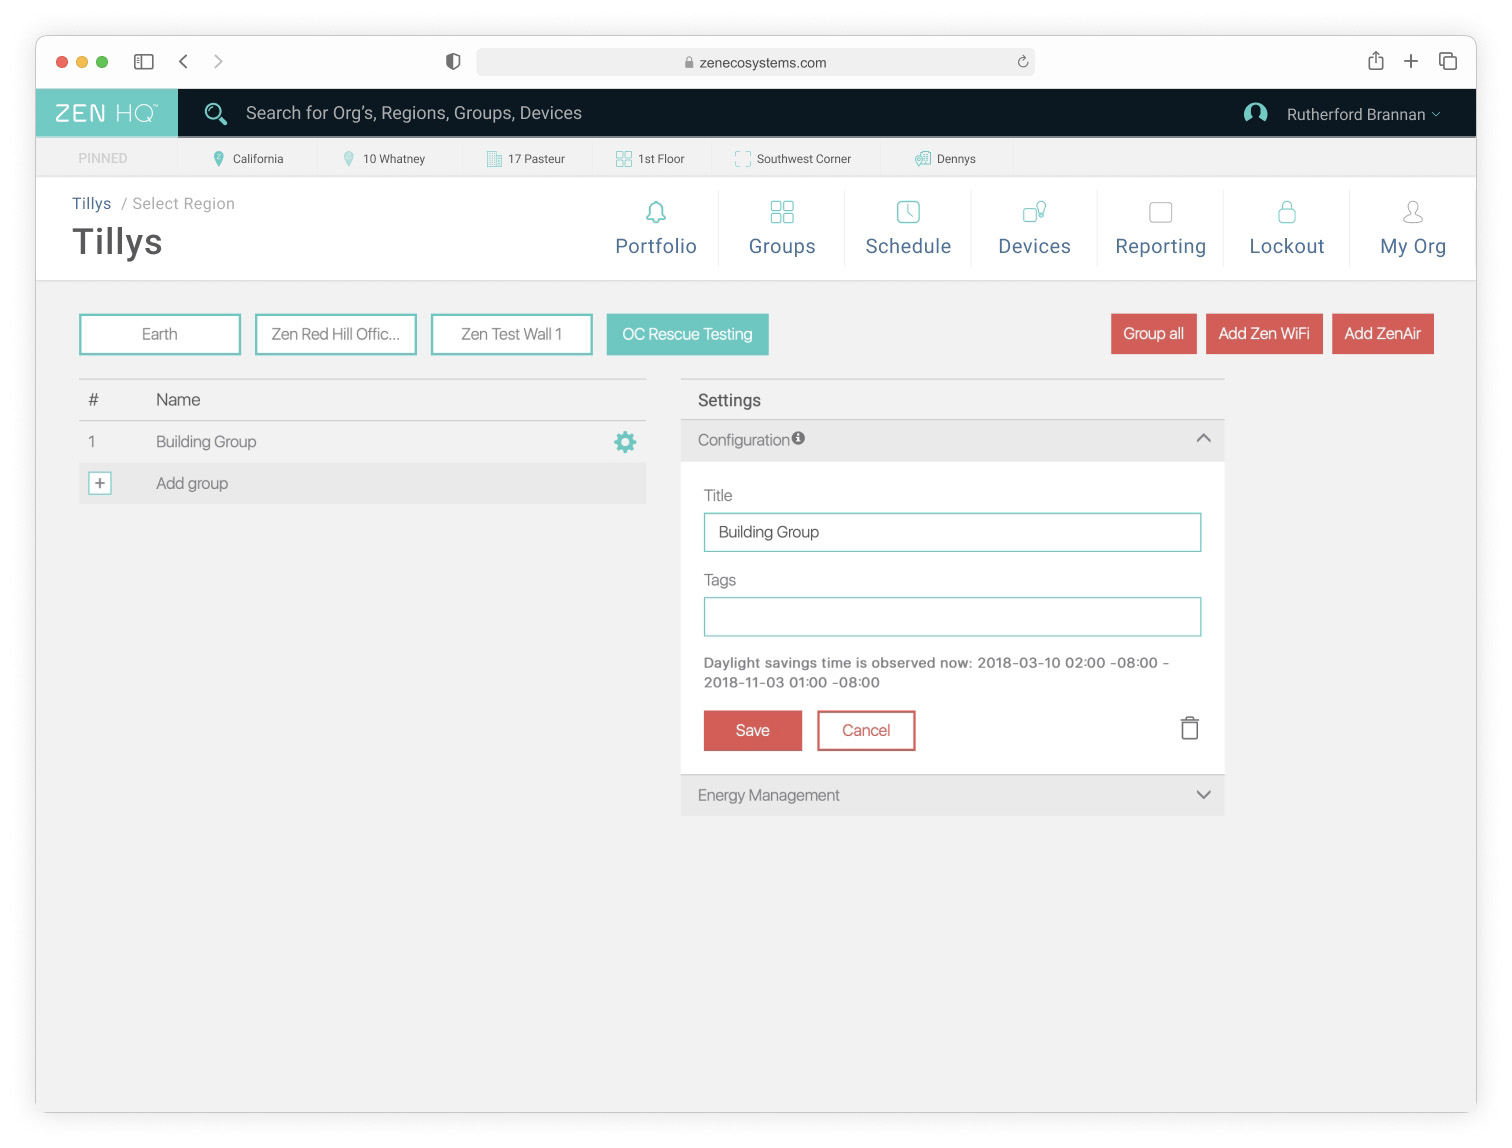Viewport: 1512px width, 1148px height.
Task: Select Zen Red Hill Office tab
Action: click(x=336, y=334)
